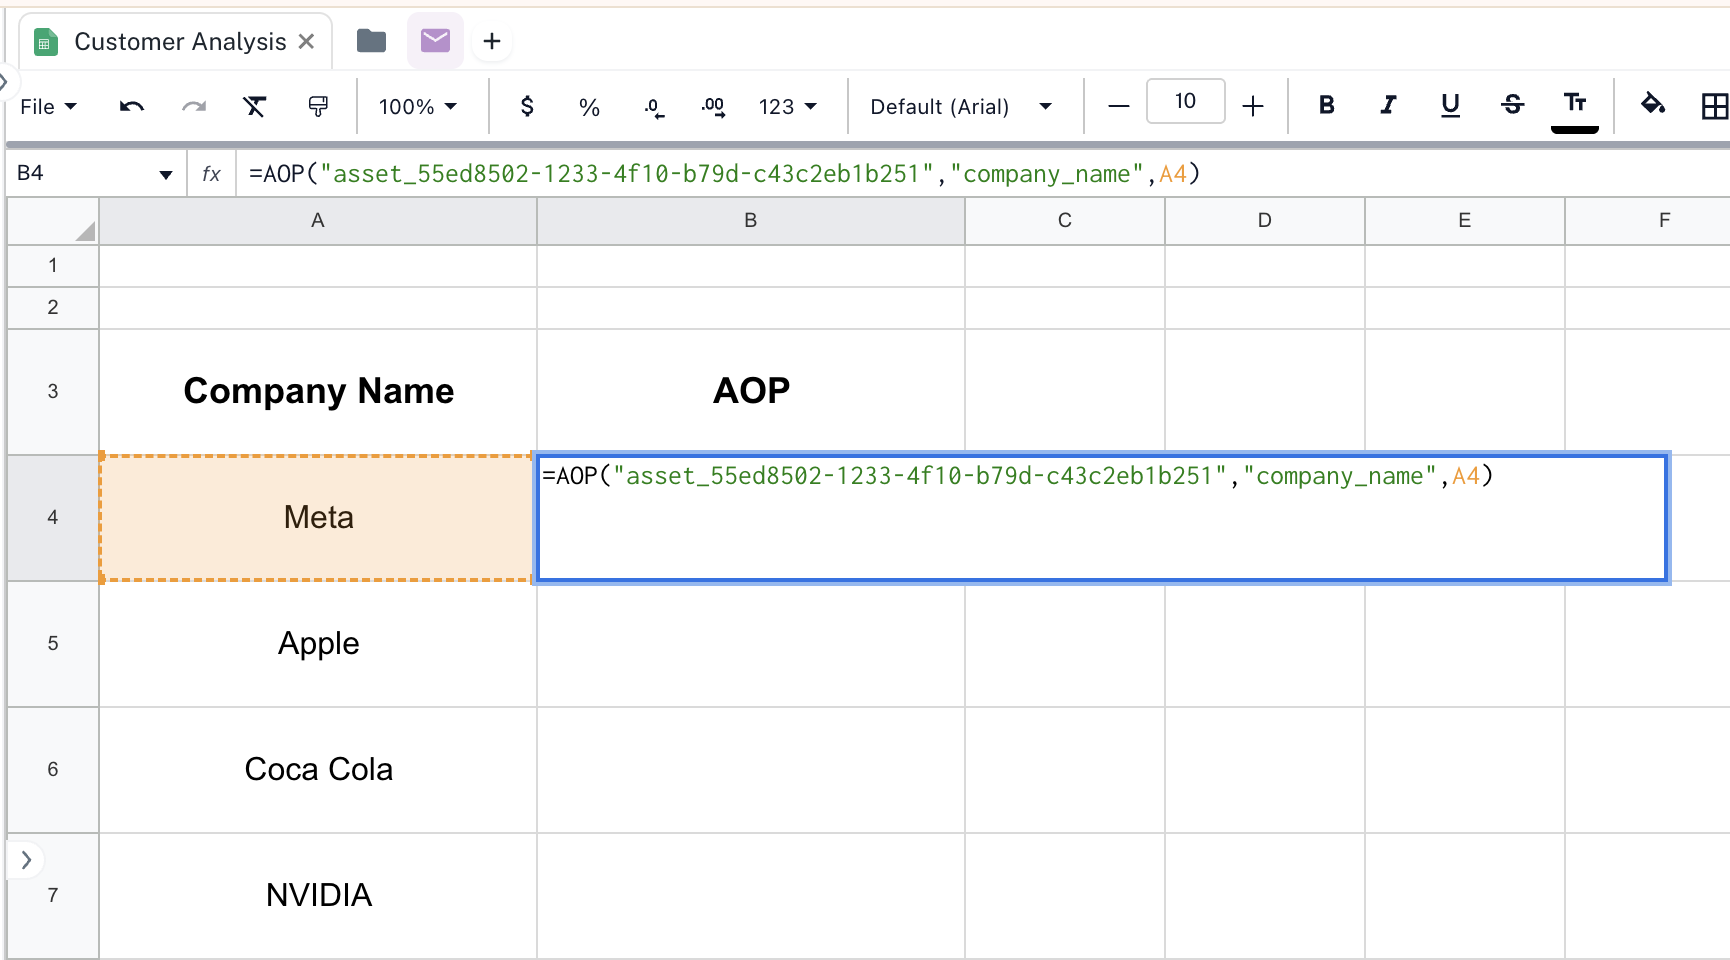Click the fx function icon
The height and width of the screenshot is (960, 1730).
point(211,174)
